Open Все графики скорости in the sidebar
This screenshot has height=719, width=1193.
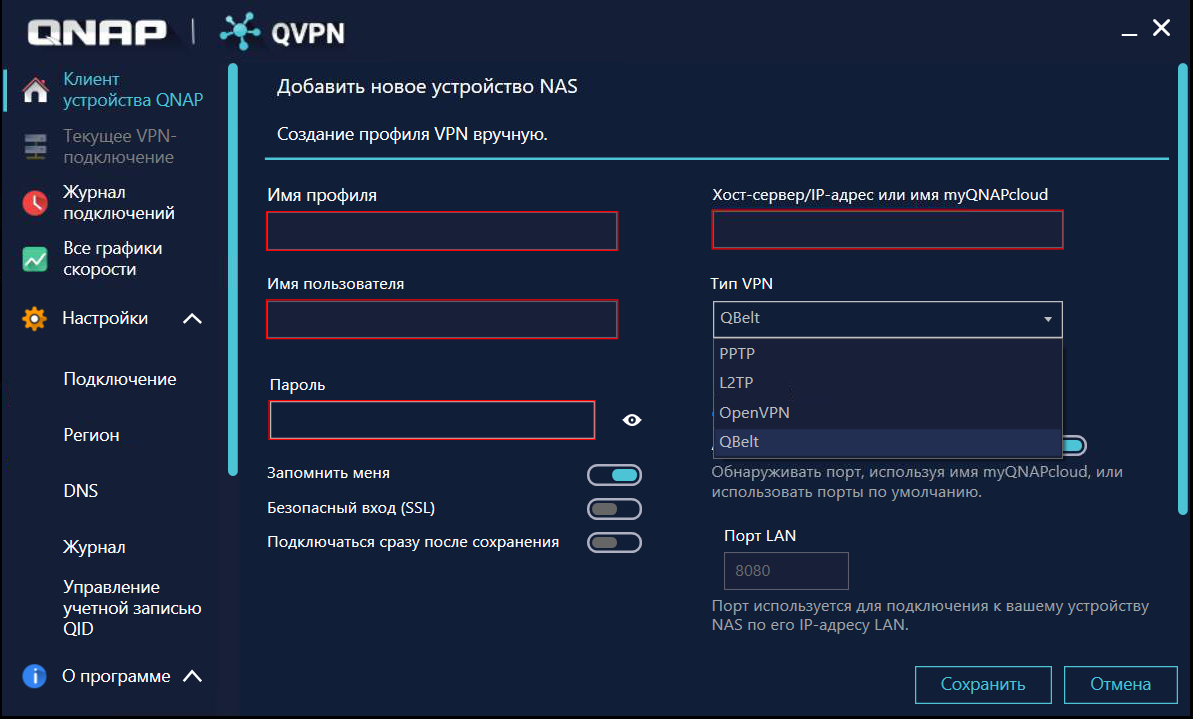click(x=113, y=259)
